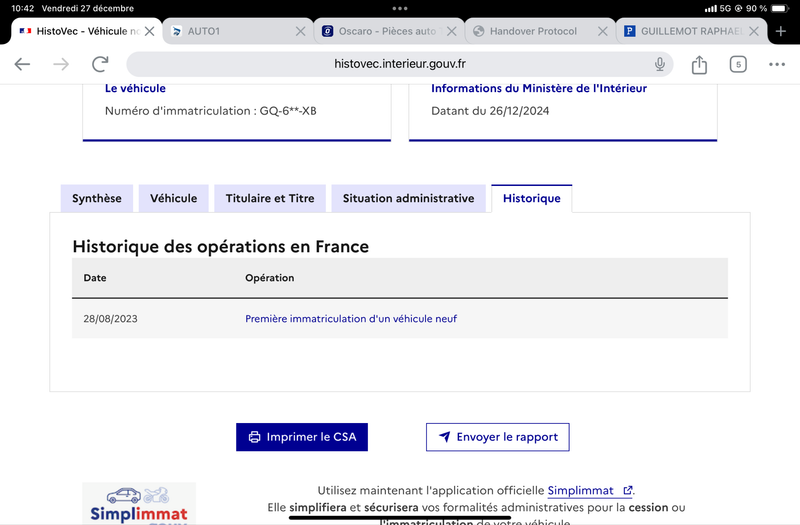This screenshot has width=800, height=525.
Task: Click the Simplimmat logo image
Action: click(139, 504)
